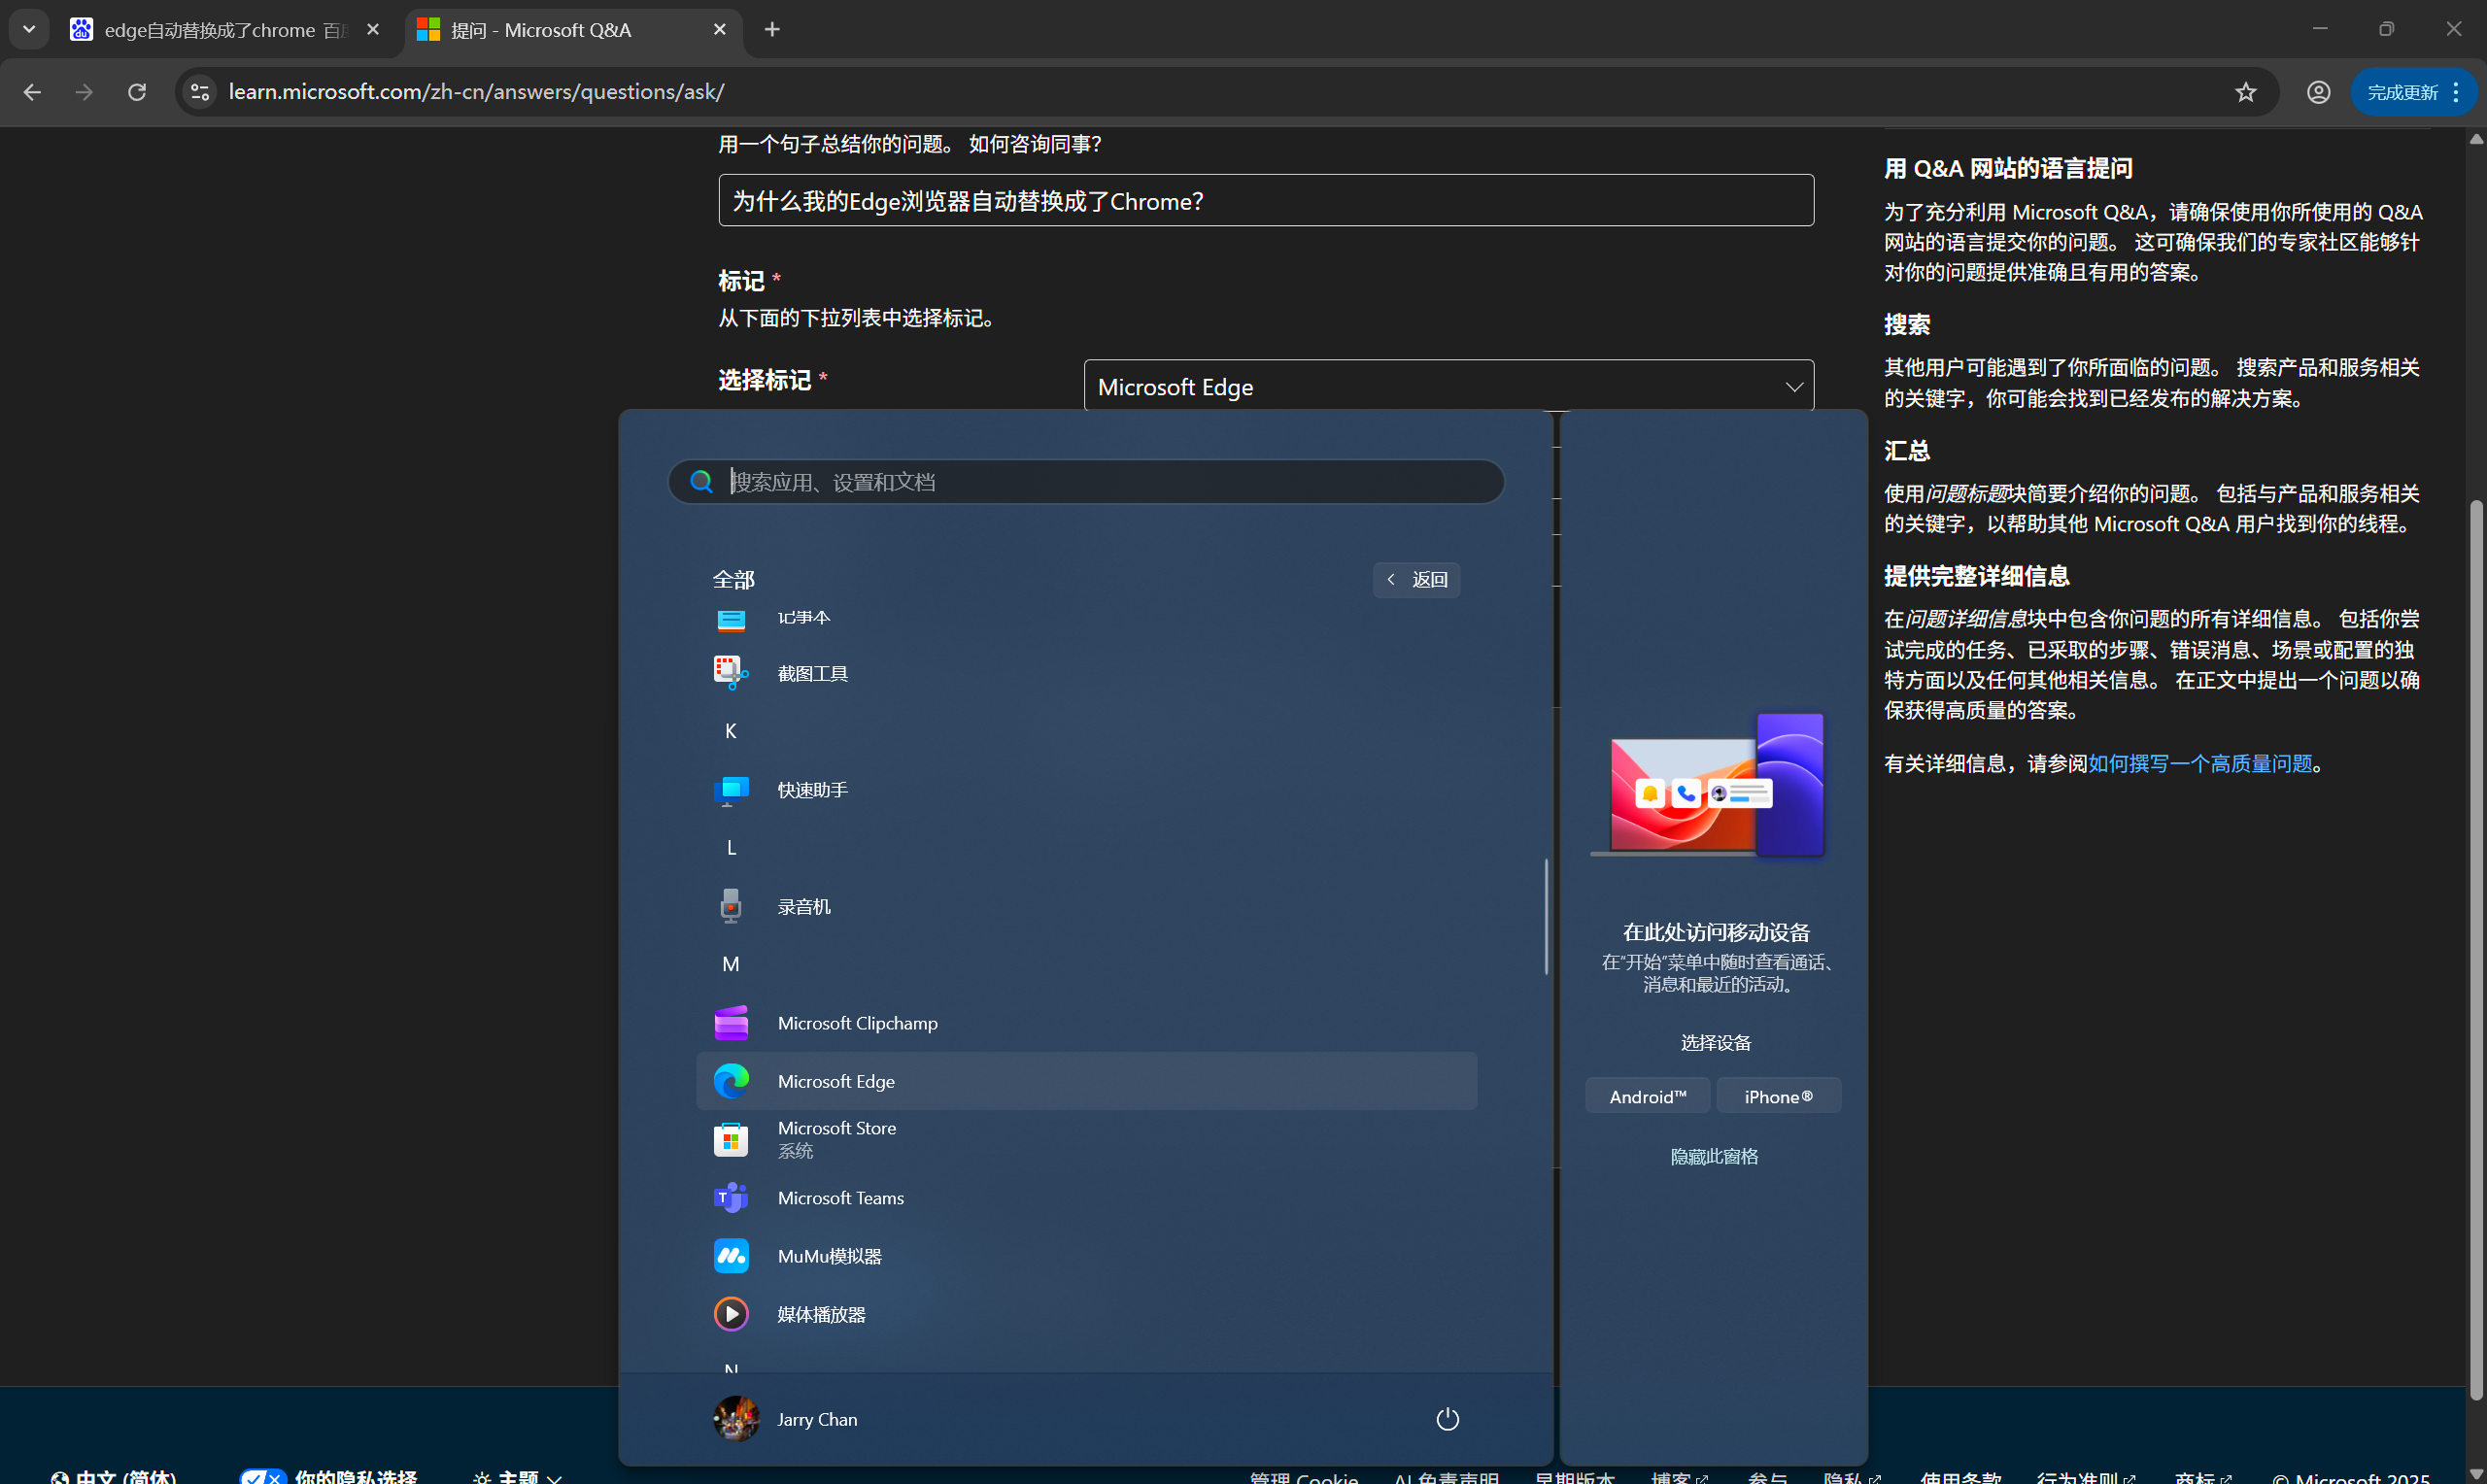The width and height of the screenshot is (2487, 1484).
Task: Select the Android™ device option
Action: pos(1648,1095)
